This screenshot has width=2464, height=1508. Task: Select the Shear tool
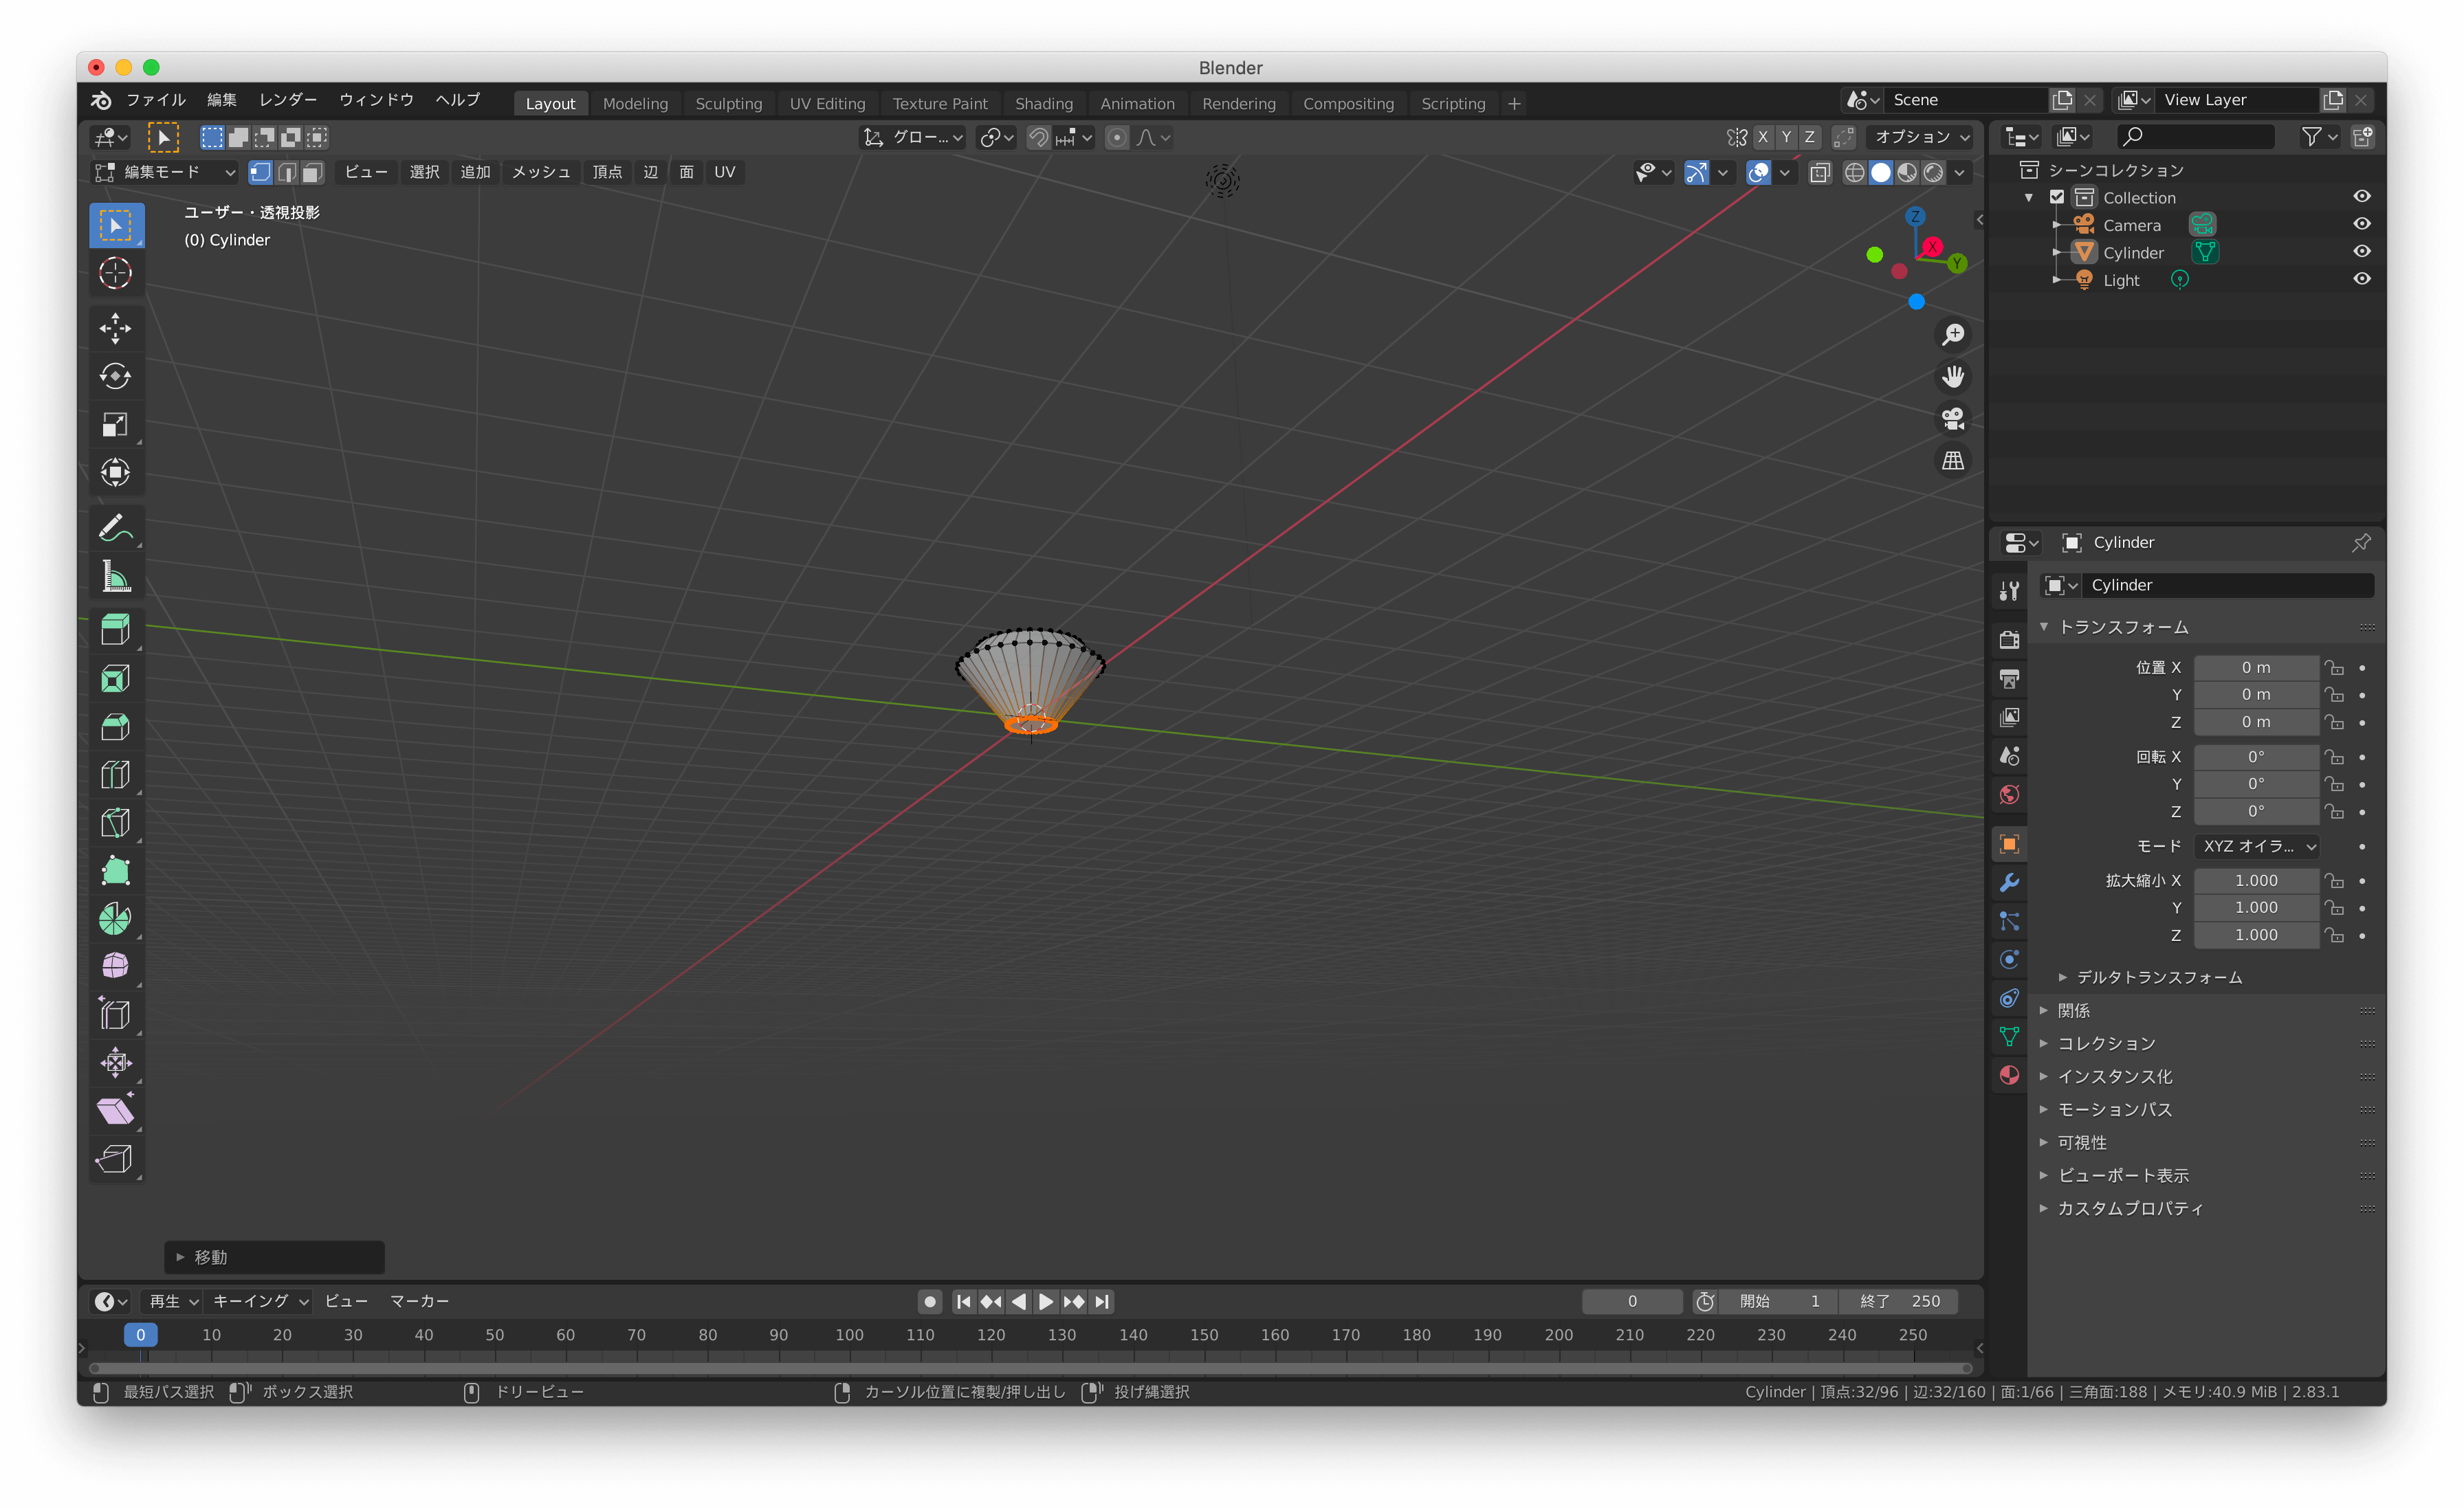115,1110
